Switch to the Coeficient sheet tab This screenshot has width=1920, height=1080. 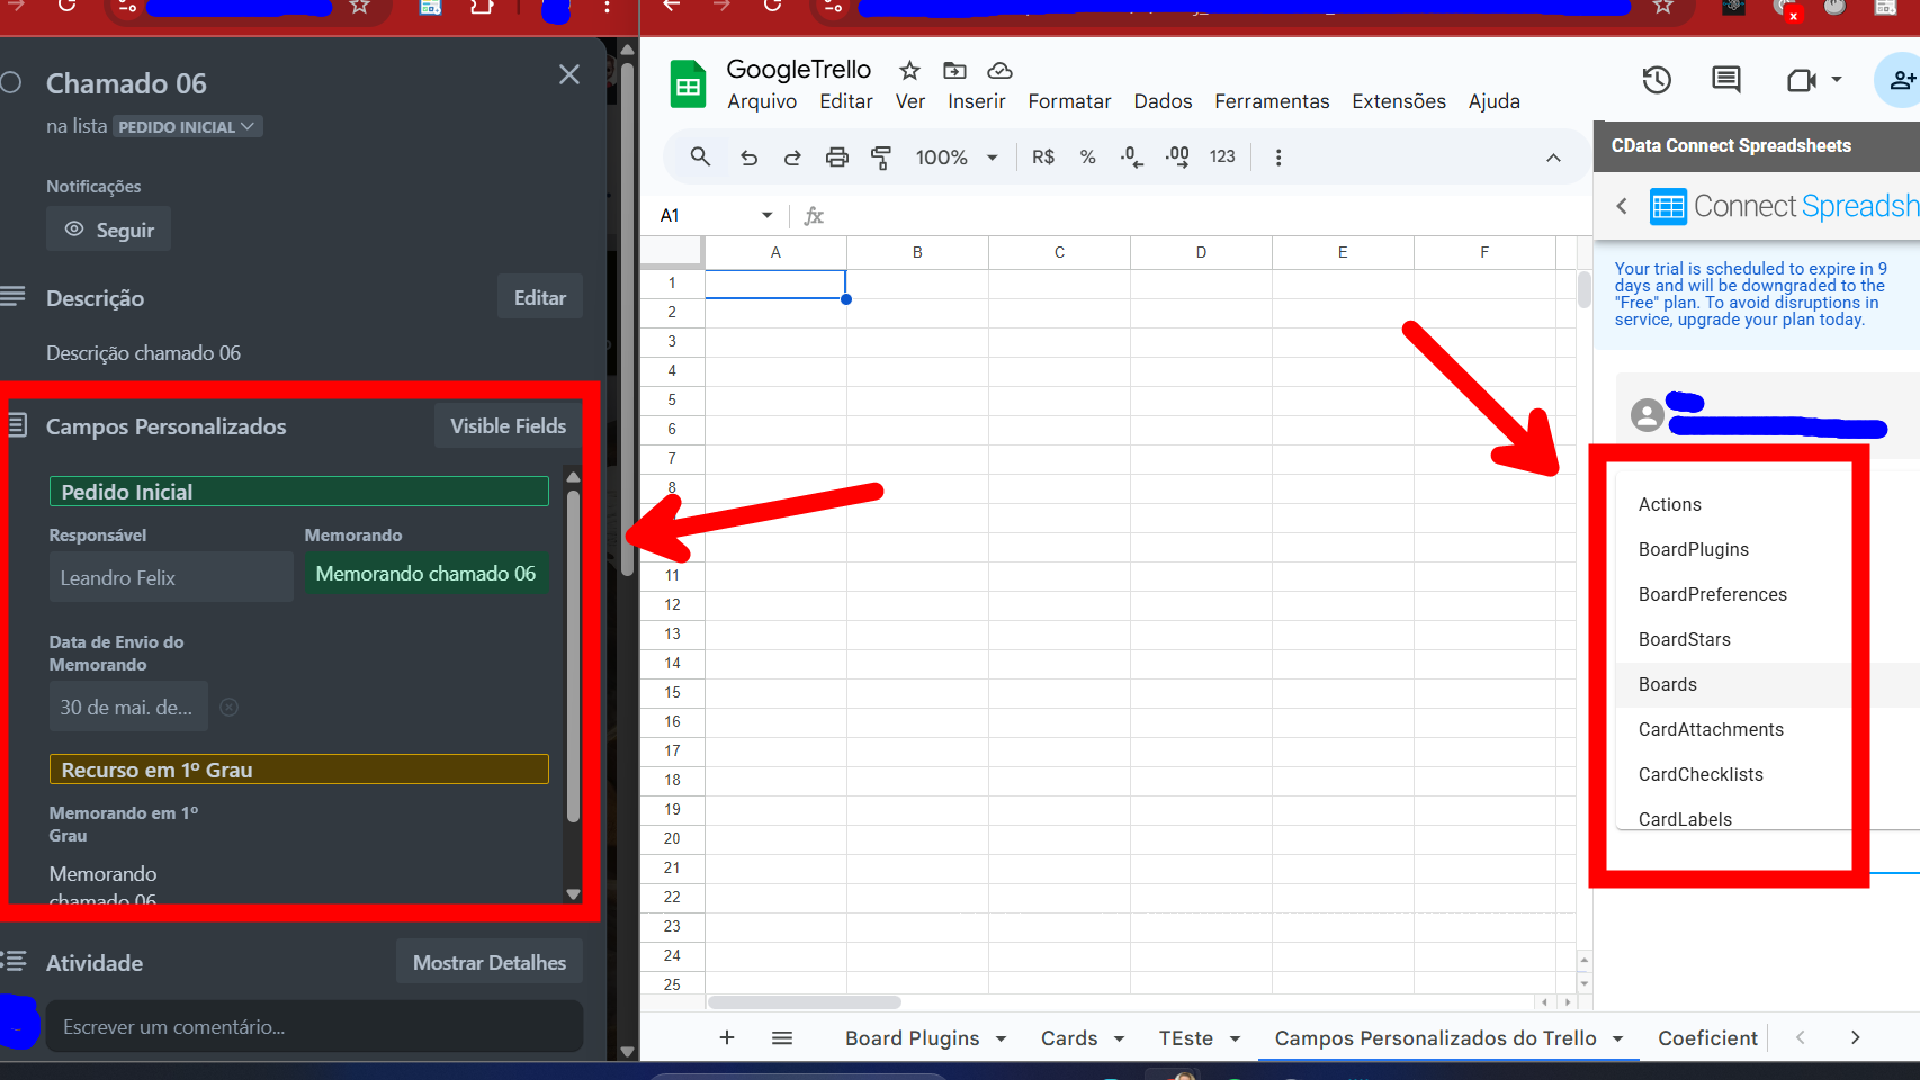click(x=1707, y=1038)
